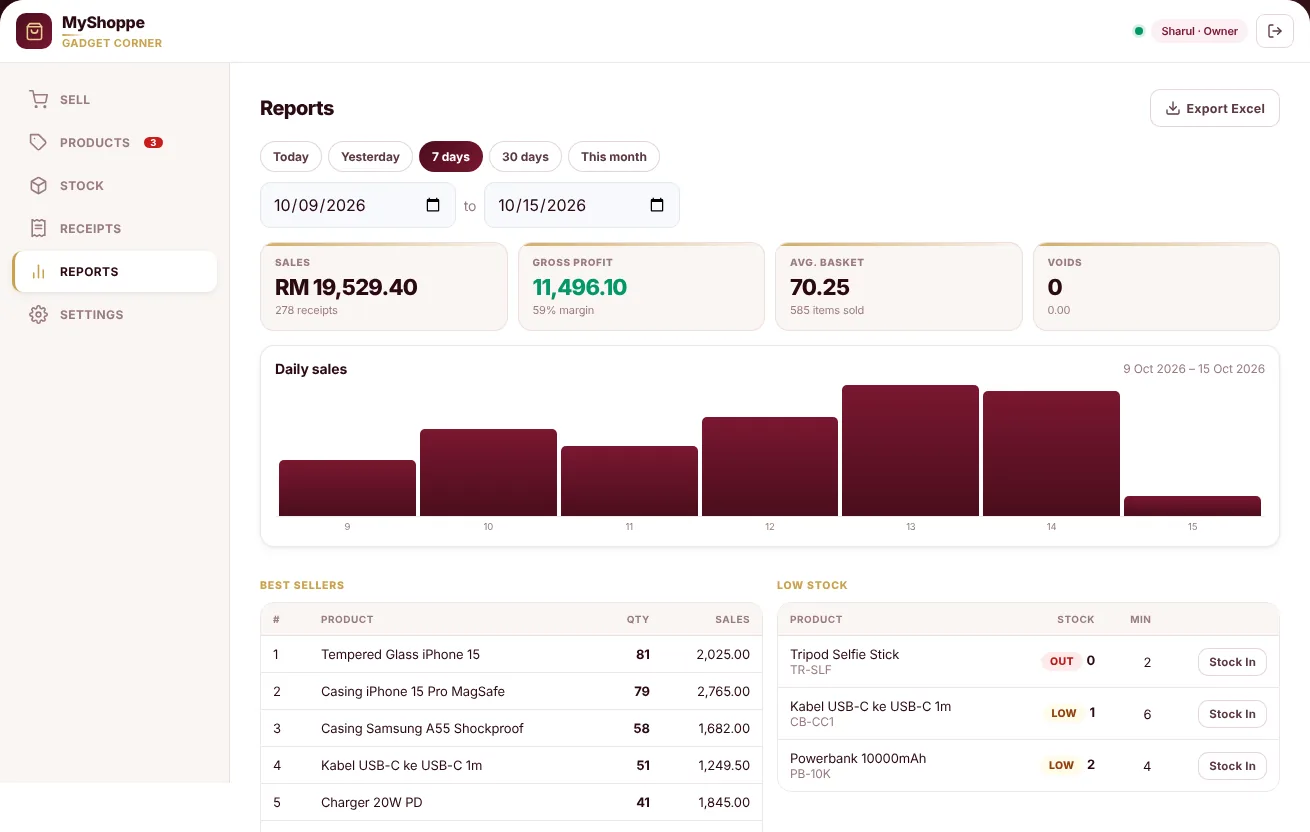Click the Export Excel button
Viewport: 1310px width, 832px height.
pos(1215,109)
